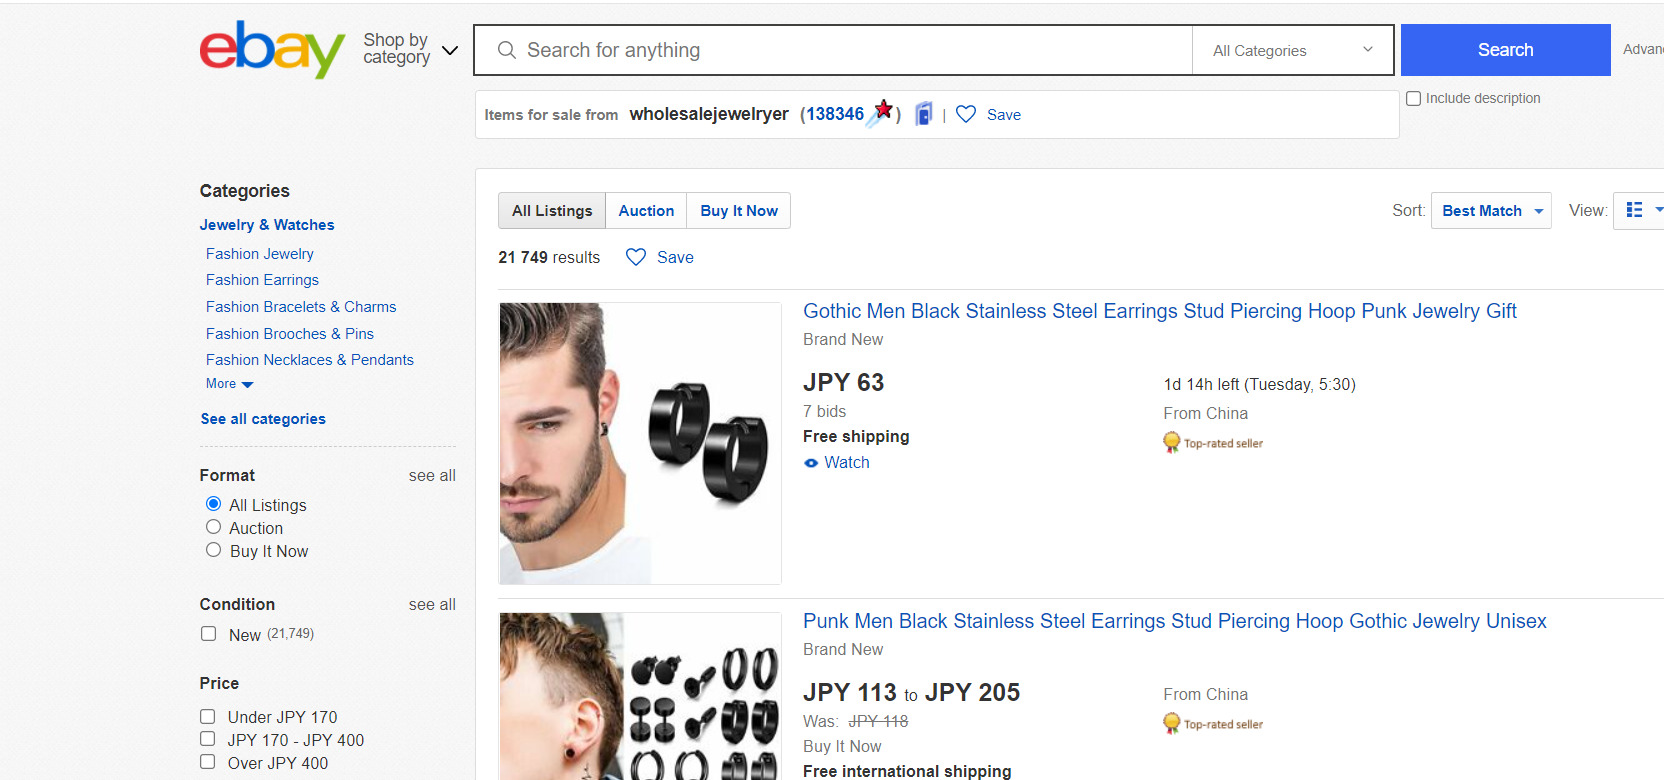The width and height of the screenshot is (1664, 780).
Task: Open the Fashion Earrings category link
Action: click(262, 280)
